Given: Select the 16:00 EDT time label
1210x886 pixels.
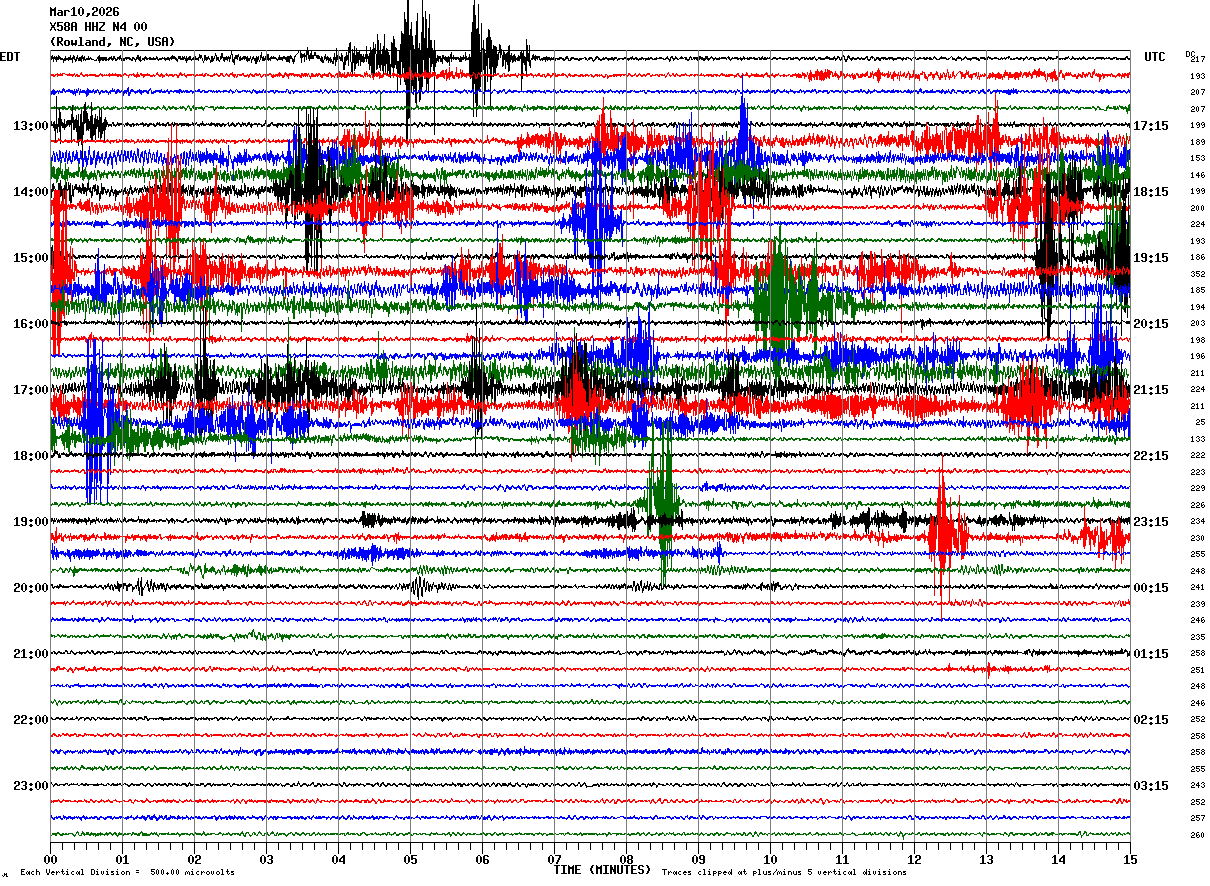Looking at the screenshot, I should 30,324.
